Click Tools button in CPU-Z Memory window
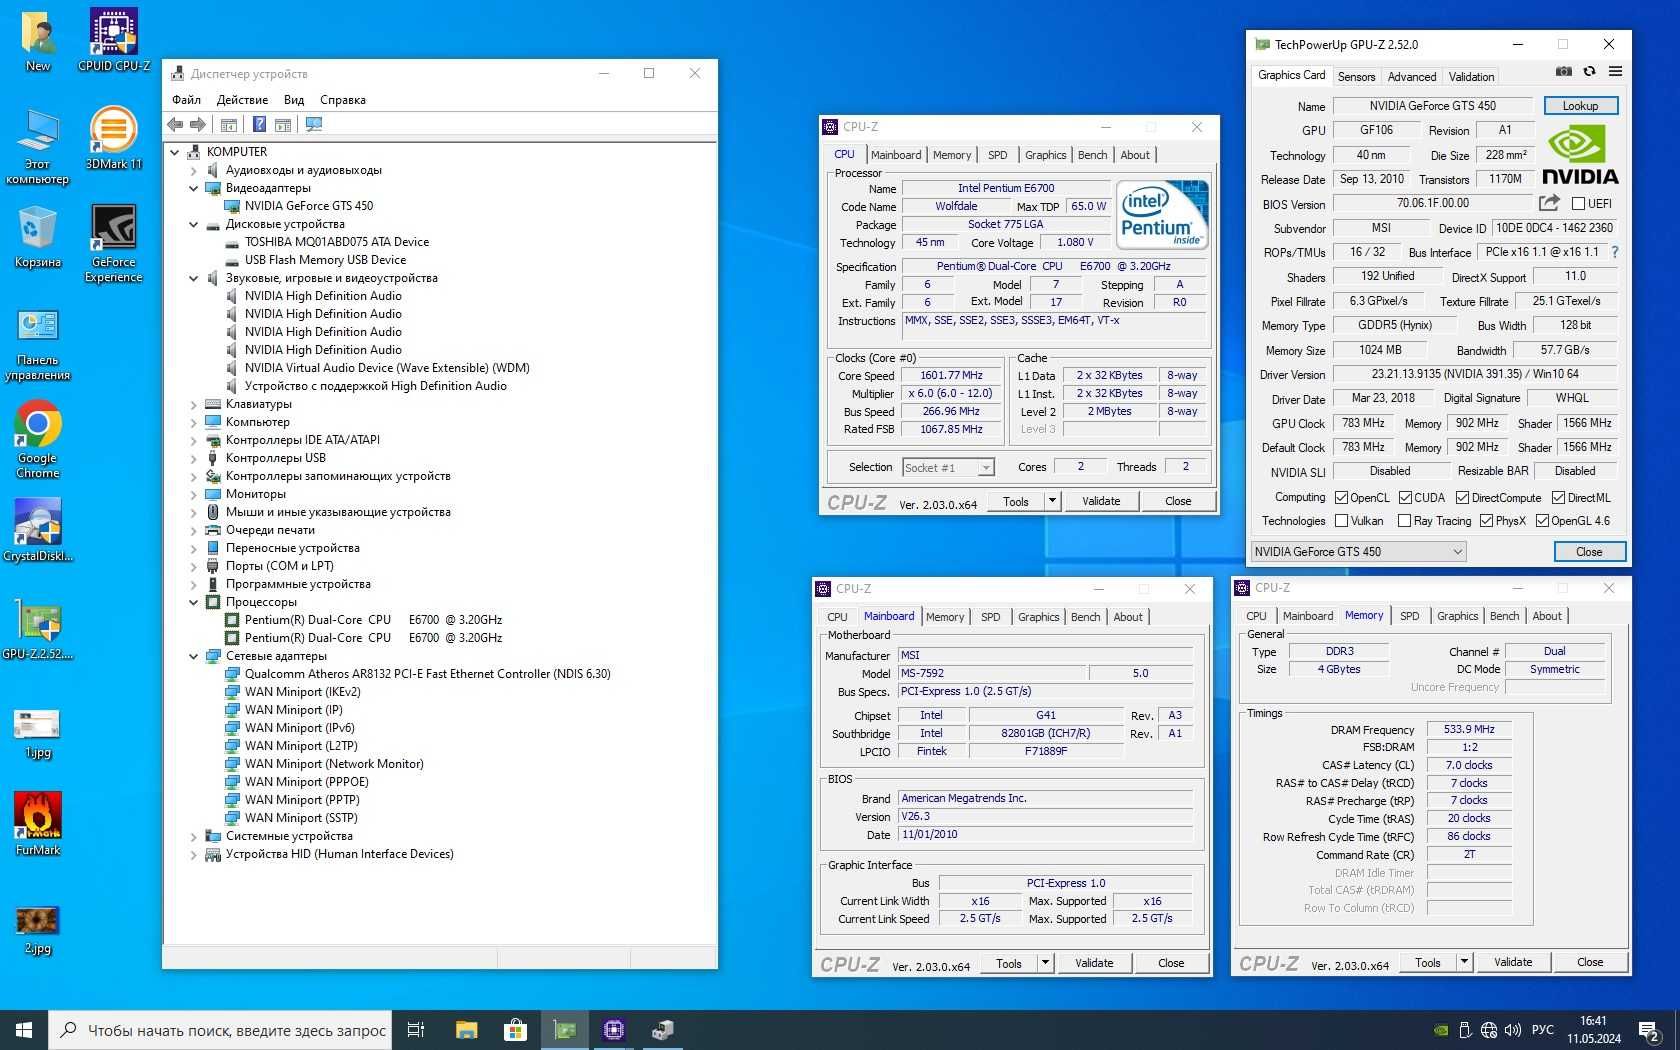1680x1050 pixels. [1427, 962]
